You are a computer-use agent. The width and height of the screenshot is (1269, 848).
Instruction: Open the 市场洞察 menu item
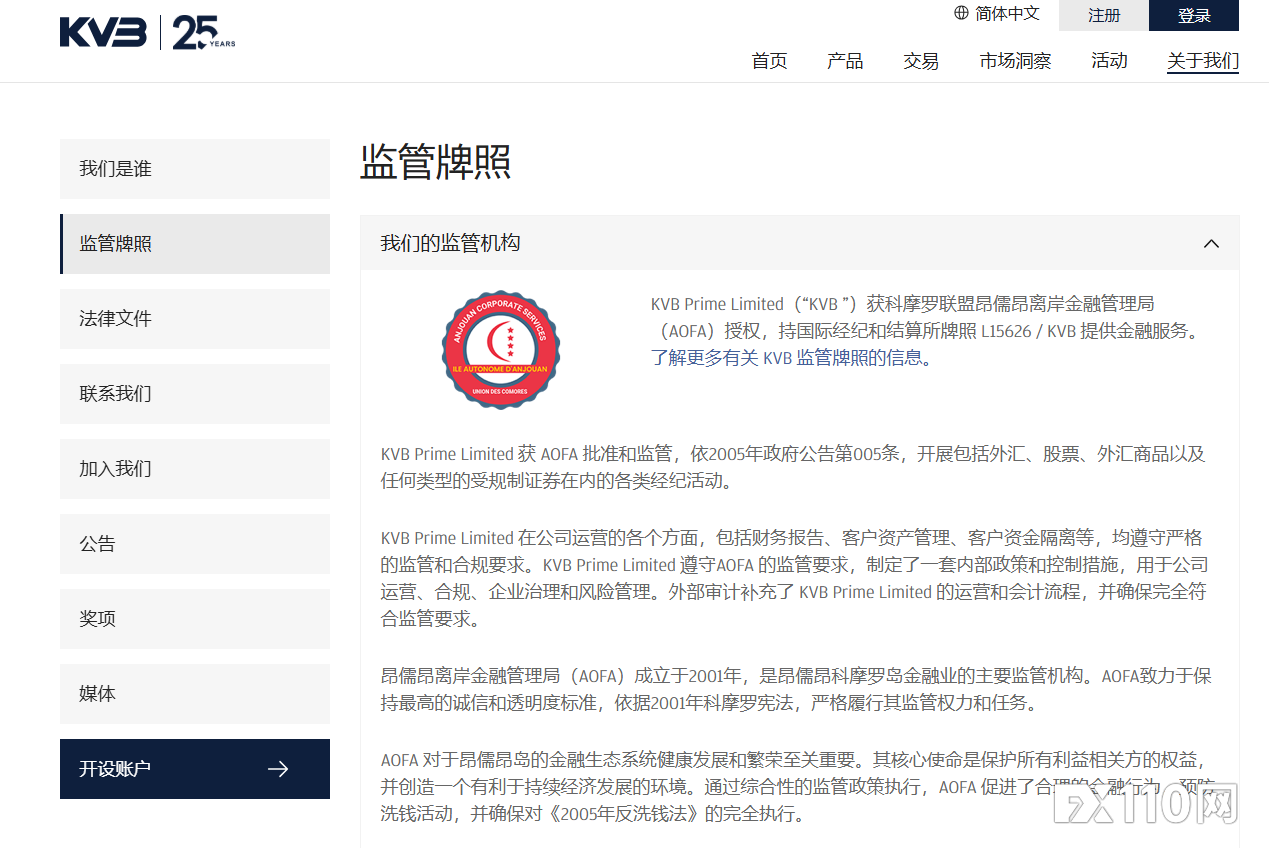pyautogui.click(x=1014, y=61)
